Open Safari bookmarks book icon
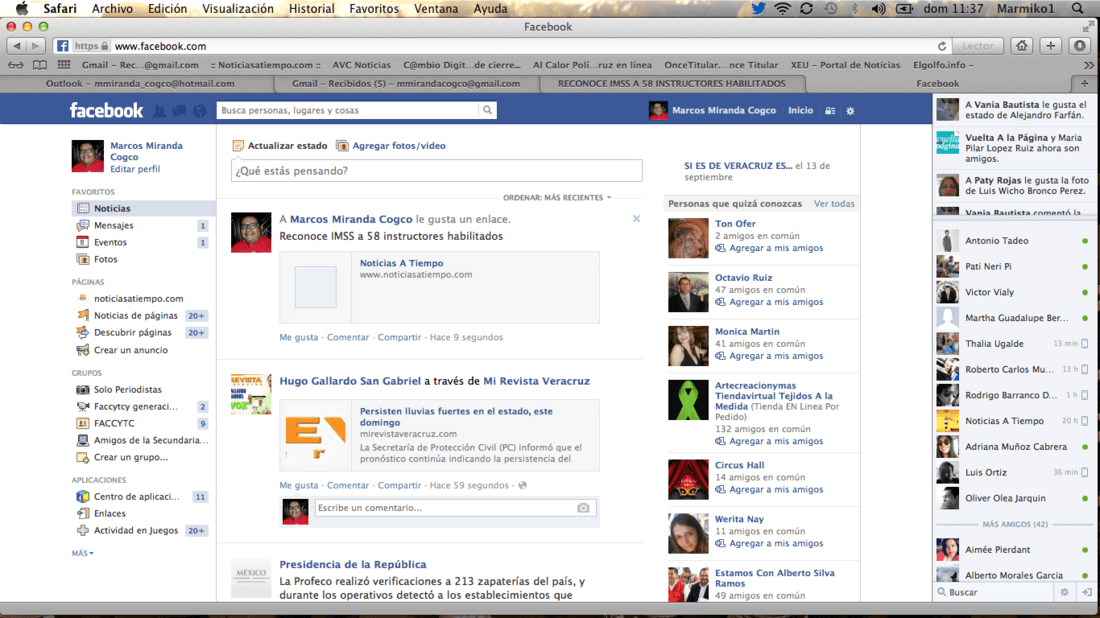 click(40, 65)
